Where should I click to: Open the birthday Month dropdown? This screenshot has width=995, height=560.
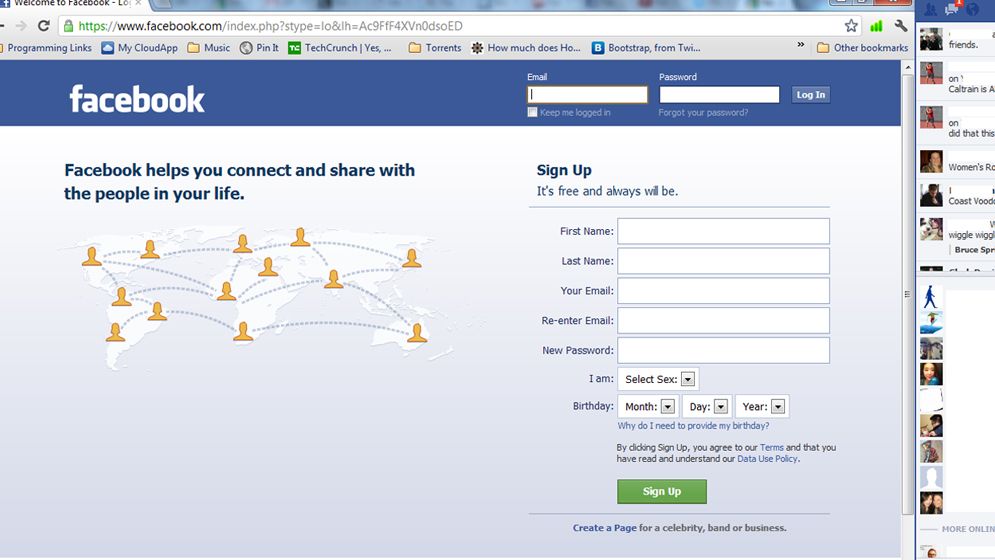click(x=648, y=406)
